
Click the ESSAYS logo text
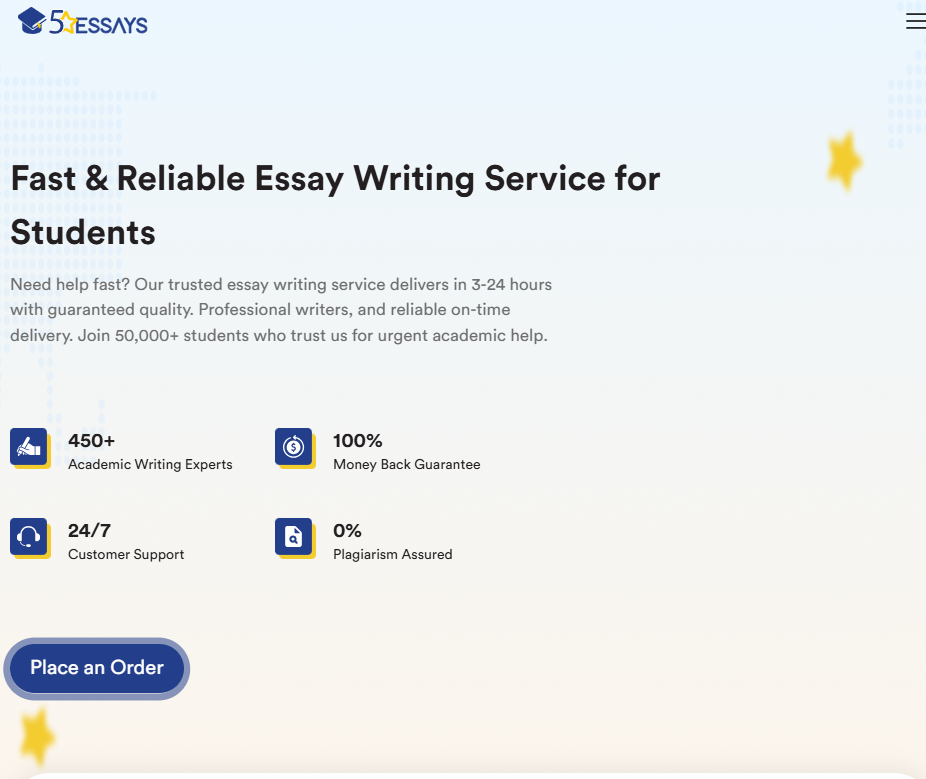coord(111,22)
